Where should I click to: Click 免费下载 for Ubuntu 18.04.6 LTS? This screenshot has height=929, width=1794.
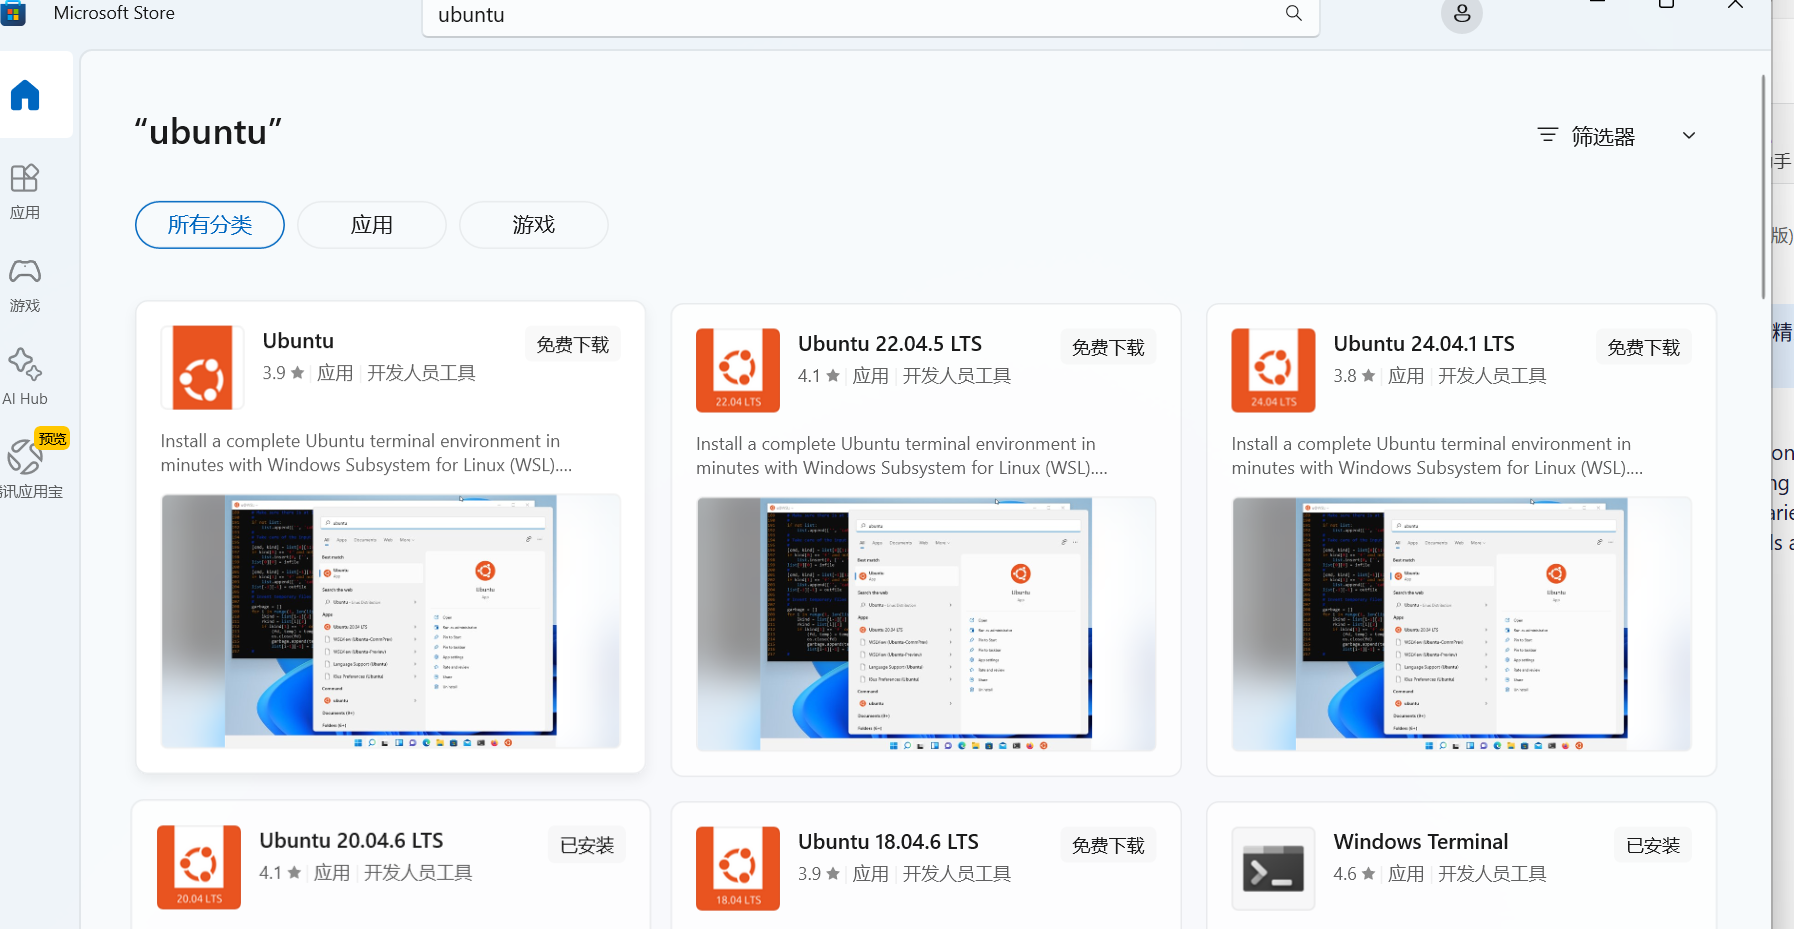pos(1108,846)
